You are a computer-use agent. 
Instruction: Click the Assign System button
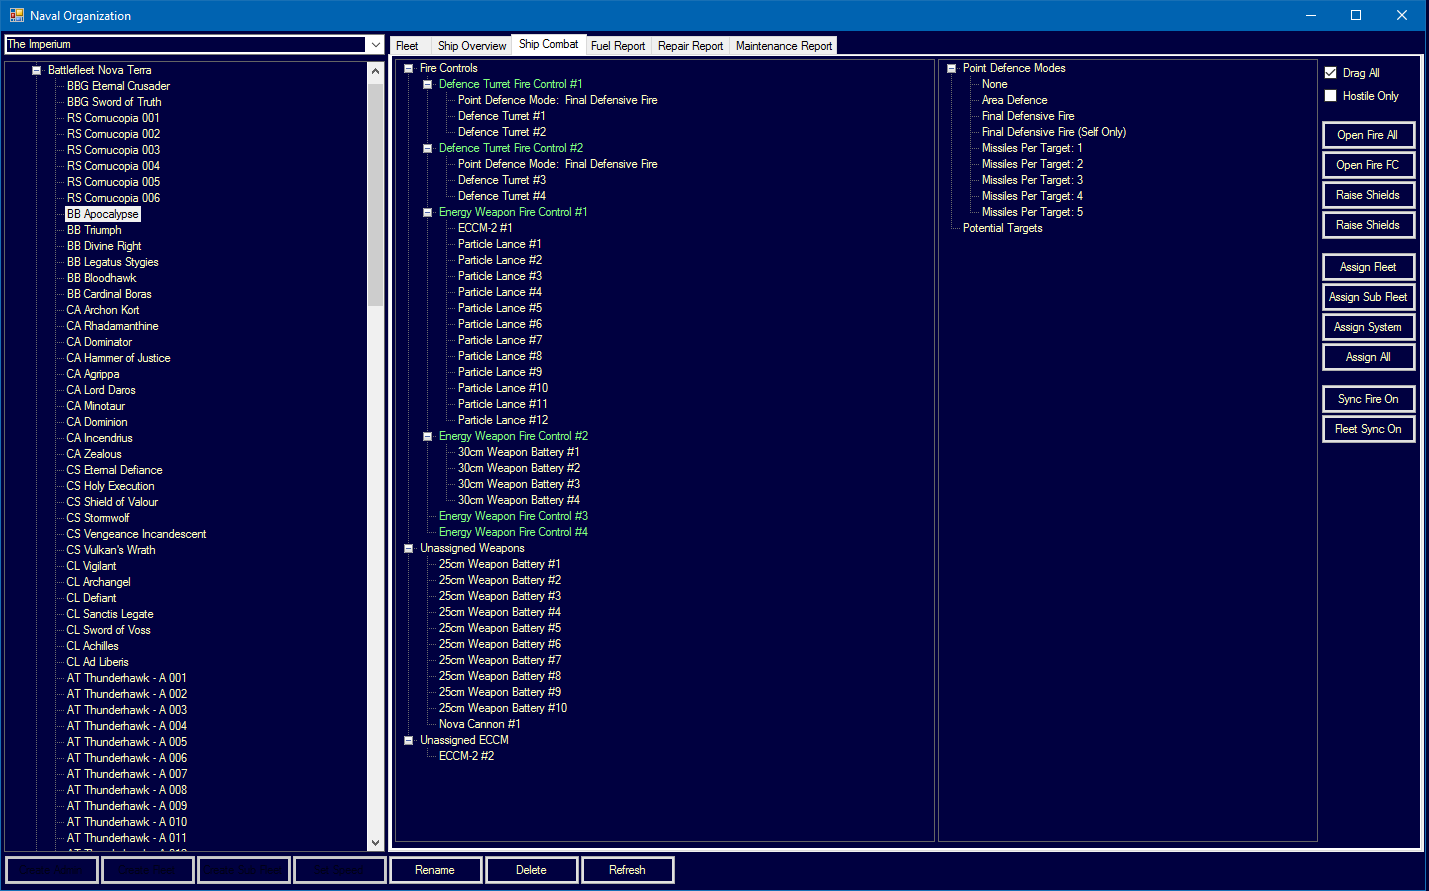coord(1368,327)
